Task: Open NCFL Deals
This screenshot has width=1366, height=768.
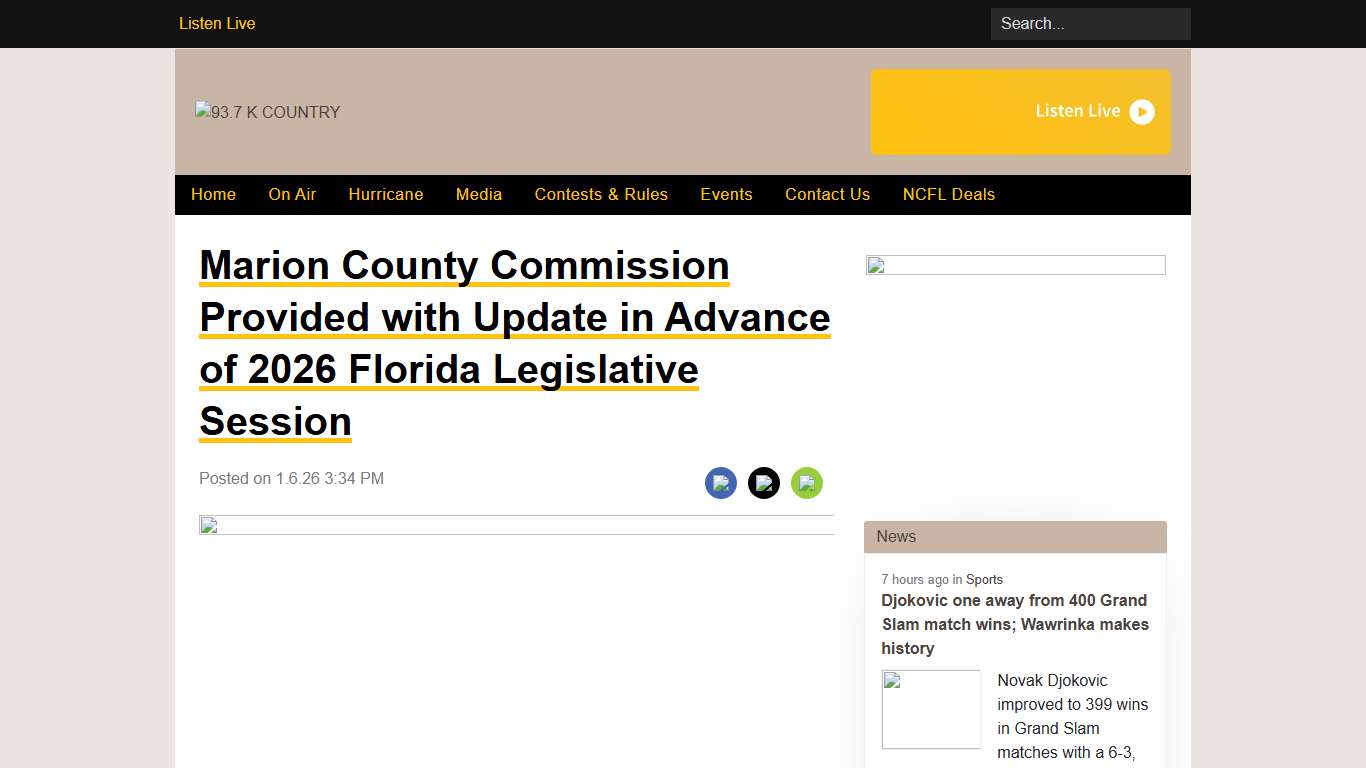Action: click(948, 194)
